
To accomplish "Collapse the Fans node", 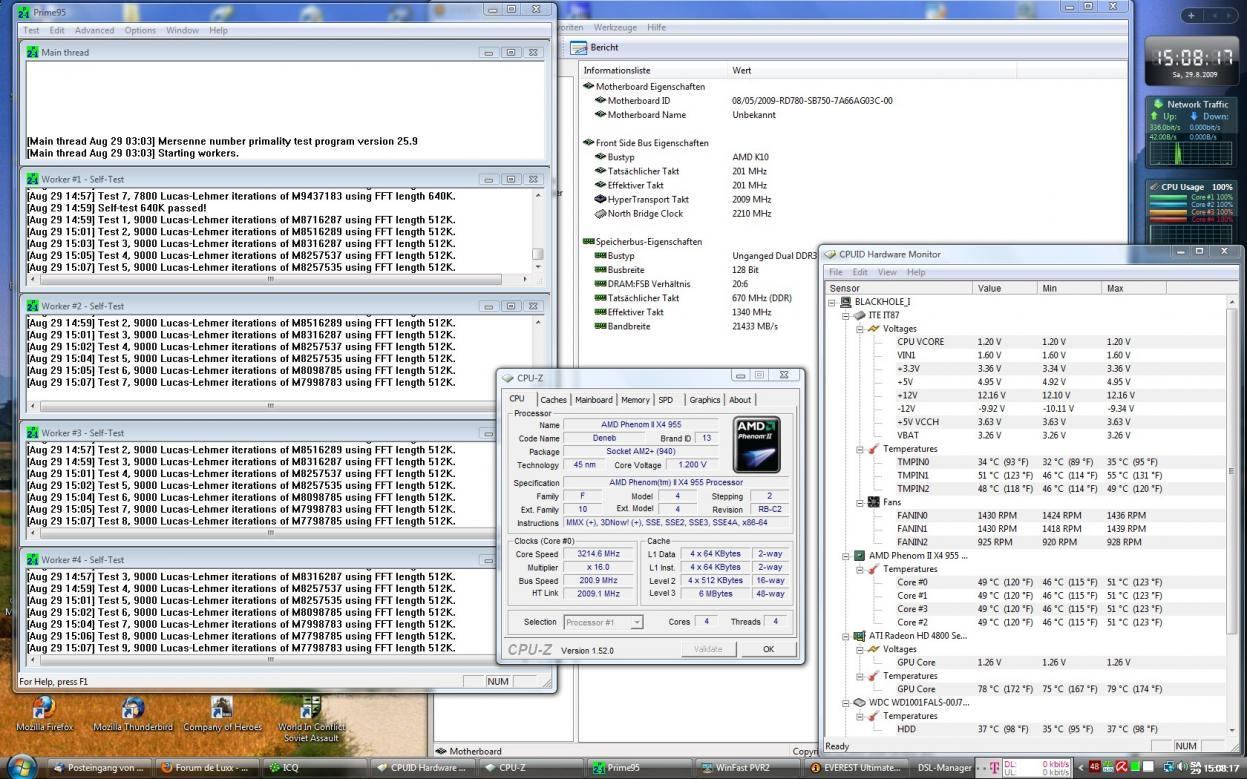I will pos(859,502).
